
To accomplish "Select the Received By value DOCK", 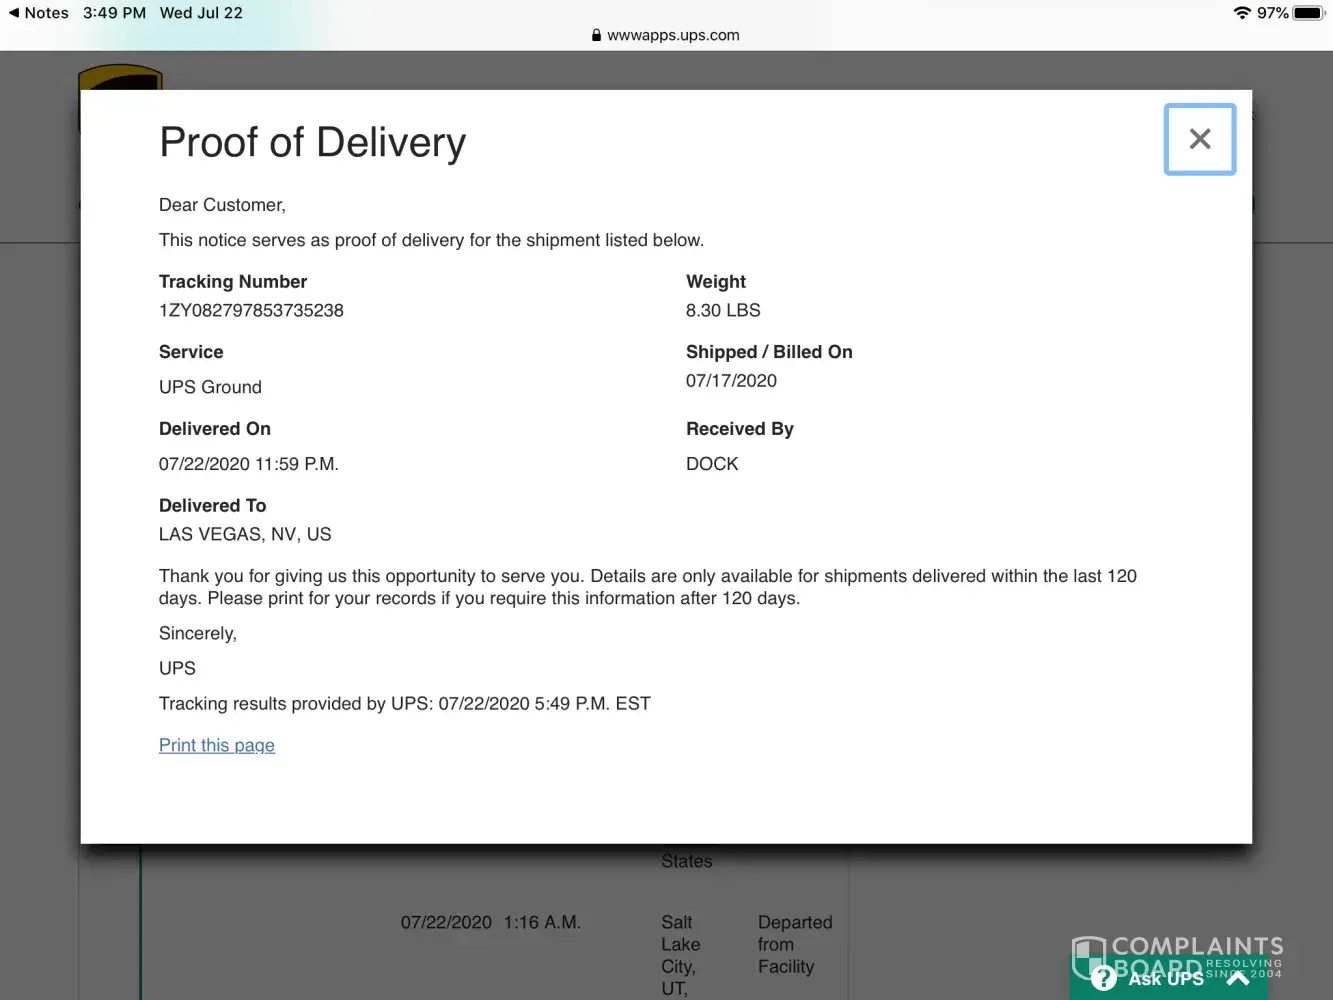I will tap(712, 464).
